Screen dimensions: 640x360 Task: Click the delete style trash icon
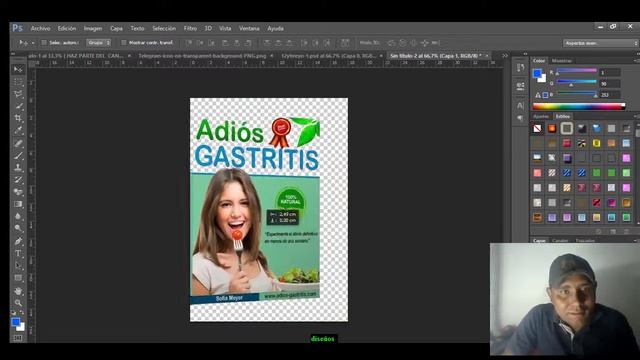pyautogui.click(x=626, y=231)
